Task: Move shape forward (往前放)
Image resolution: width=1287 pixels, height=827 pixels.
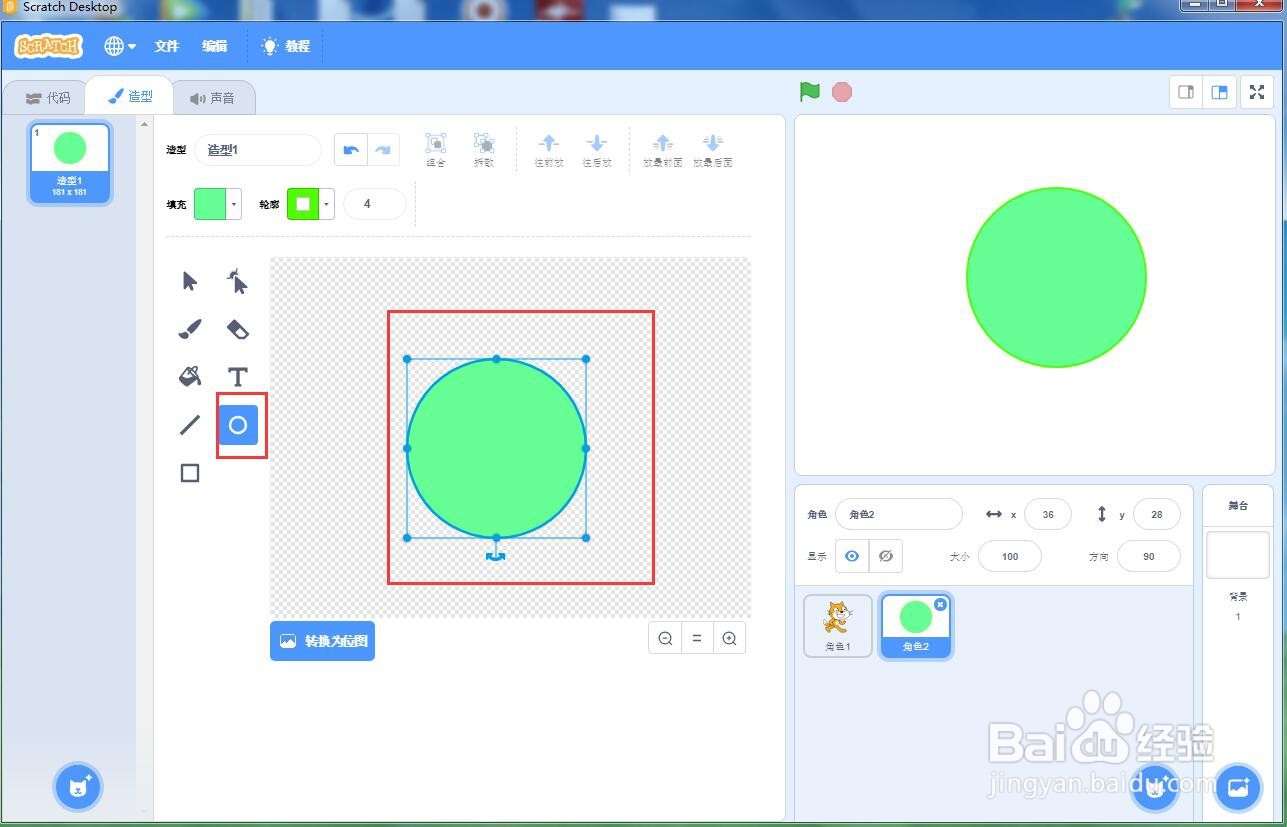Action: click(549, 150)
